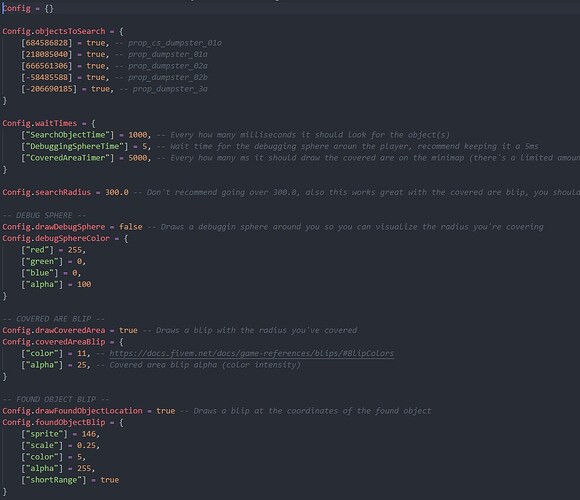The width and height of the screenshot is (580, 500).
Task: Select the red value 255
Action: 75,250
